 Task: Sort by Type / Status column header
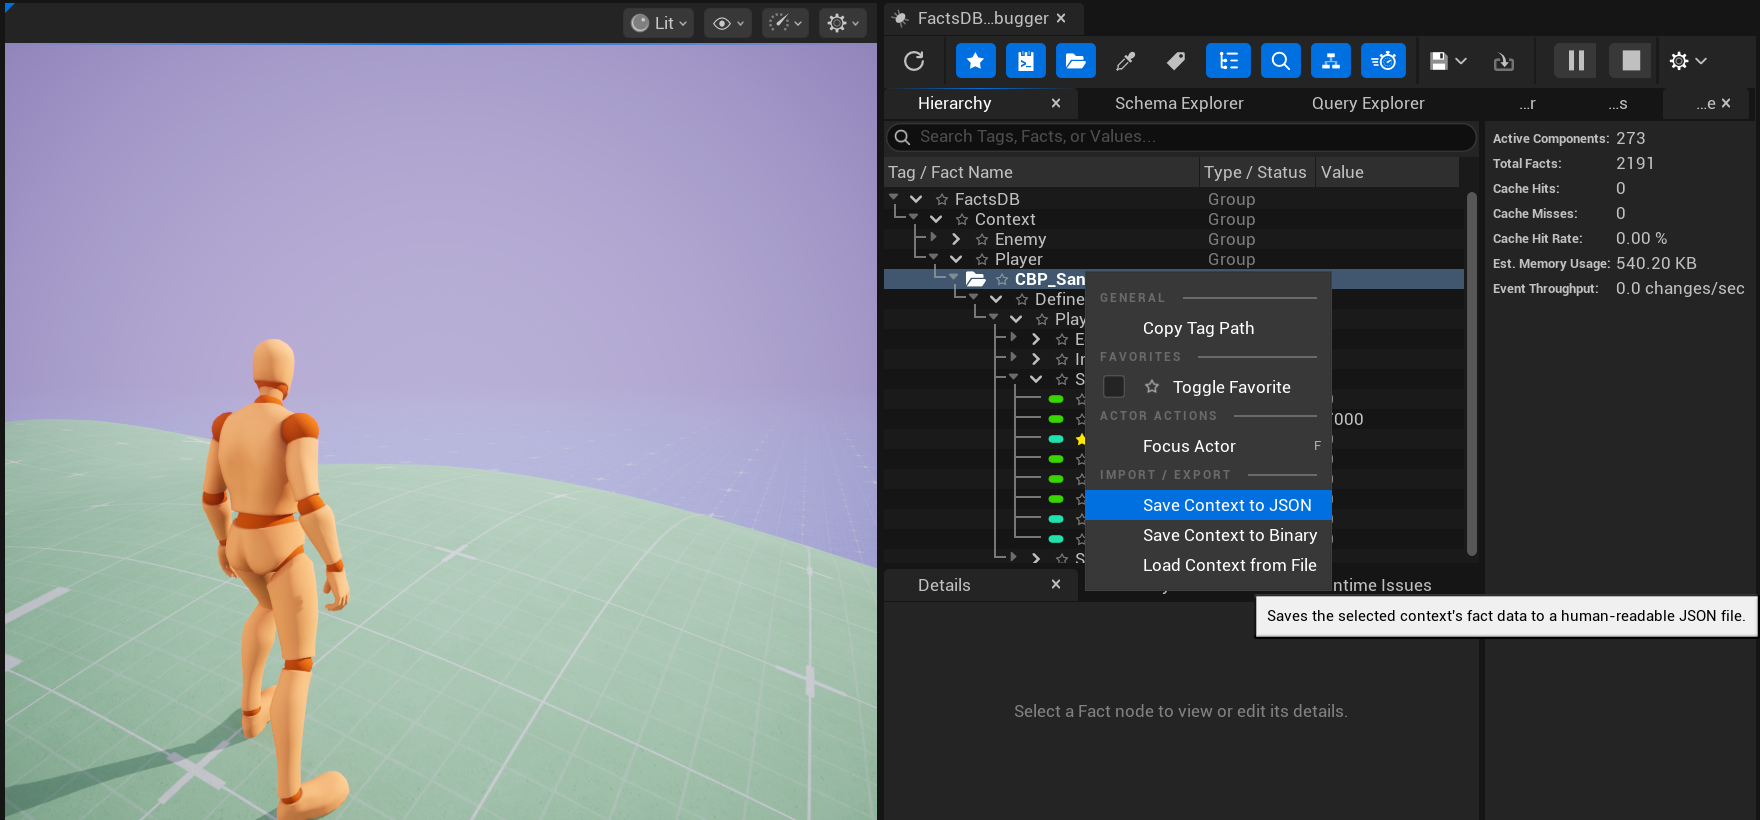tap(1257, 172)
